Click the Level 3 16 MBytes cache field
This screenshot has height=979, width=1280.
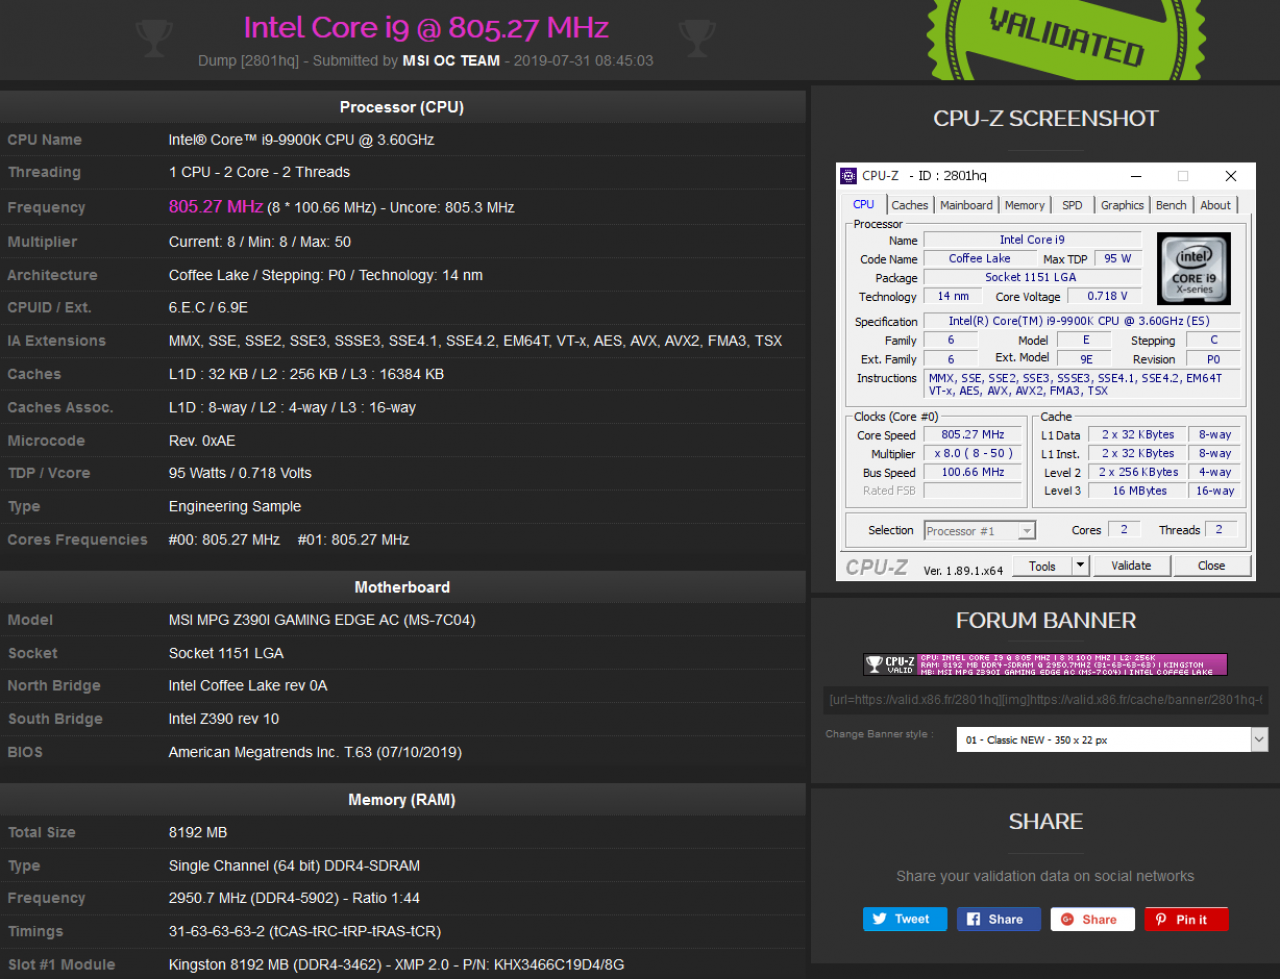click(1140, 491)
